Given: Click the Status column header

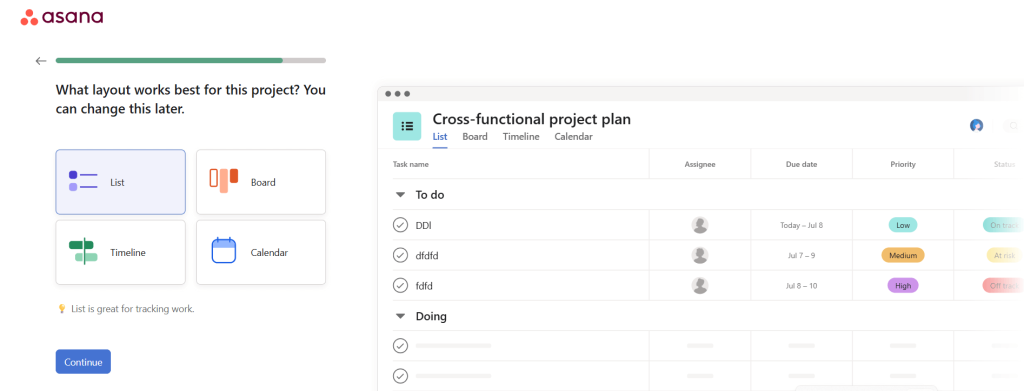Looking at the screenshot, I should pos(1004,164).
